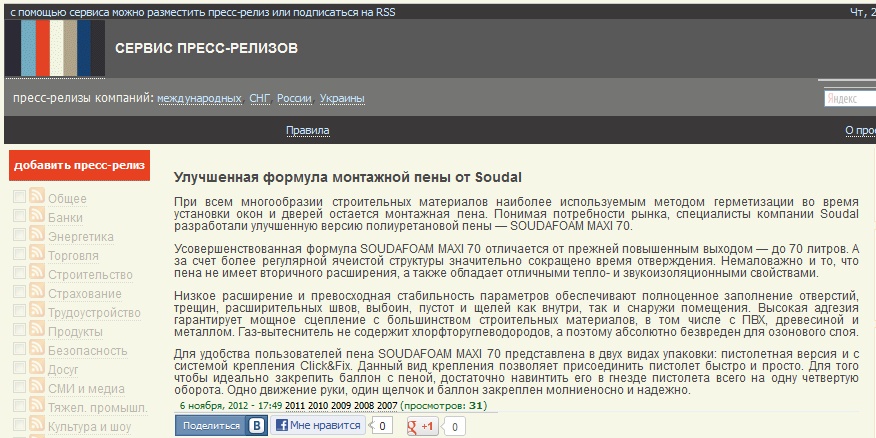Open RSS feed icon beside Тяжел. промышл.
The height and width of the screenshot is (438, 876).
pos(37,404)
